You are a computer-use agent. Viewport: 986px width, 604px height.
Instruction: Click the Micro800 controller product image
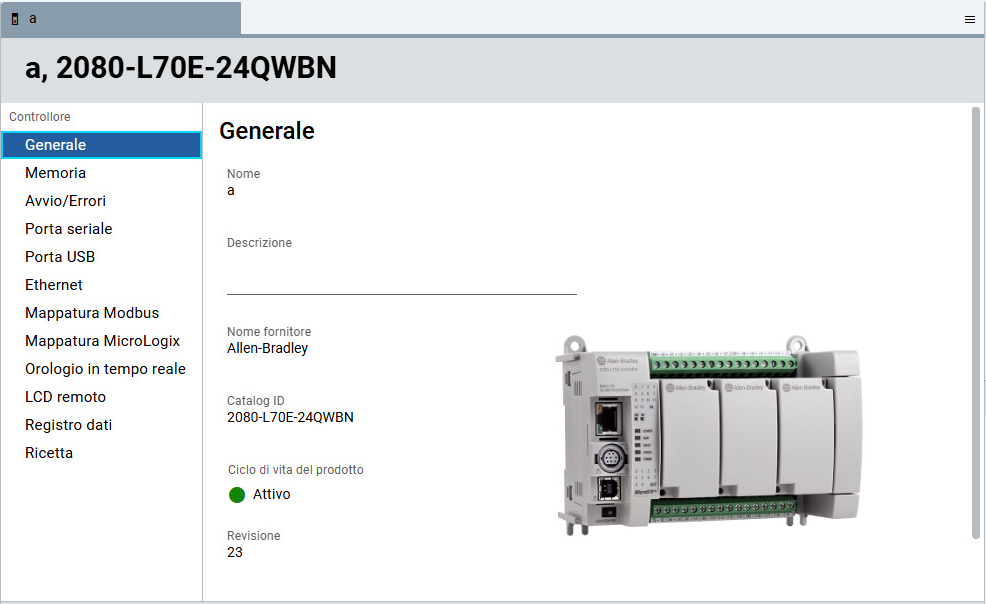[x=708, y=431]
